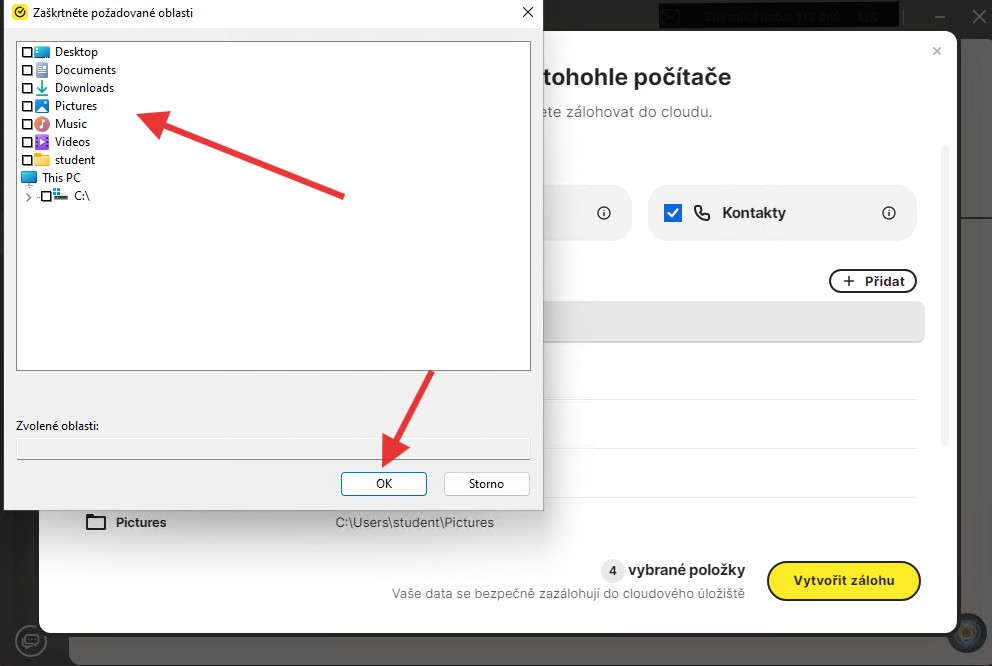Select the Pictures item in tree
The height and width of the screenshot is (666, 992).
tap(76, 106)
